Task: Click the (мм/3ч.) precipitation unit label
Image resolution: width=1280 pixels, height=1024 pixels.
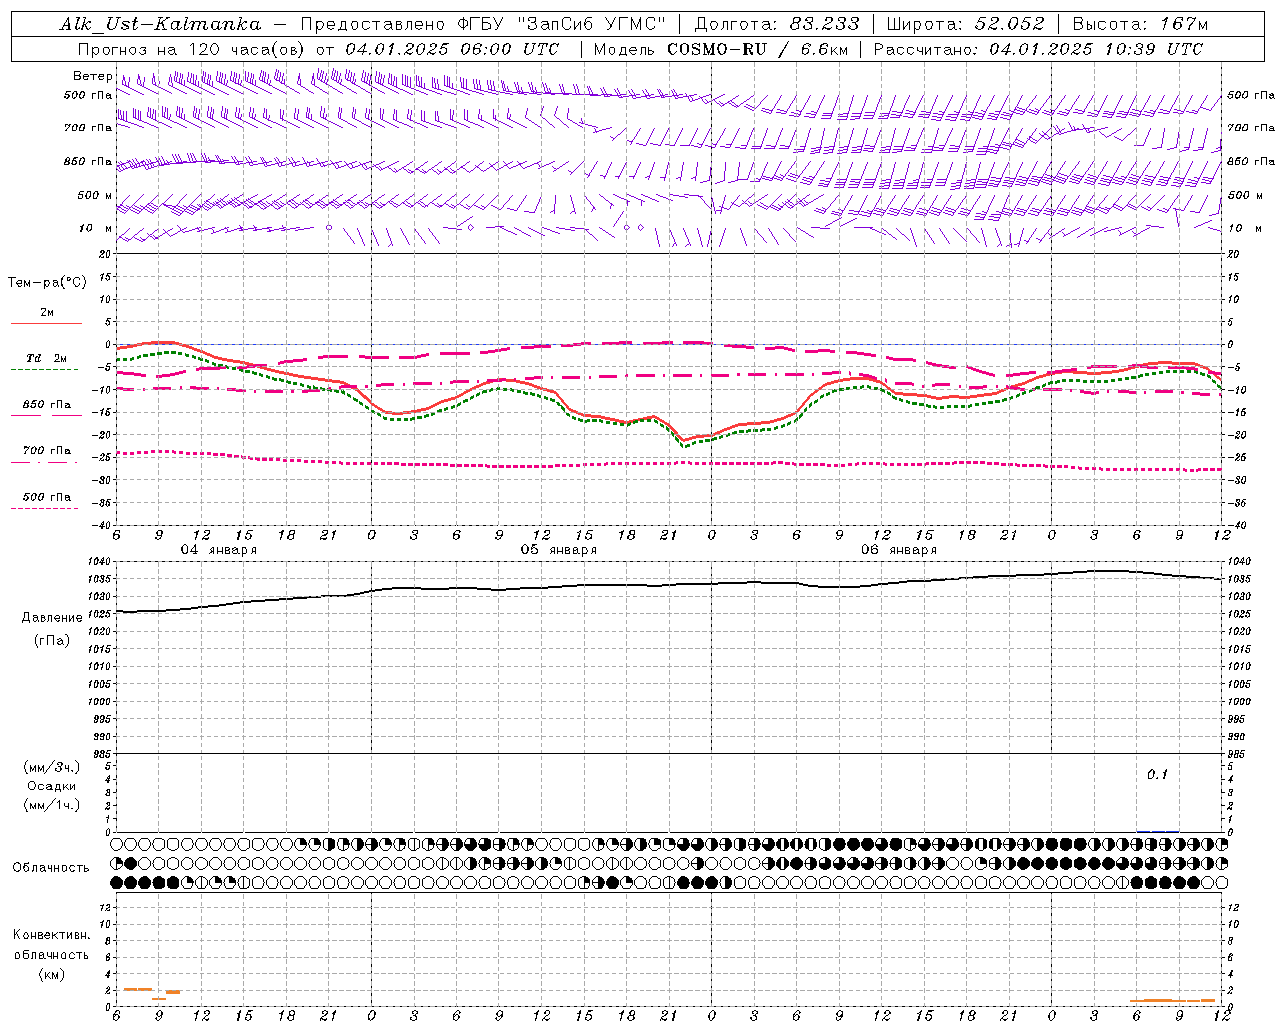Action: pos(52,767)
